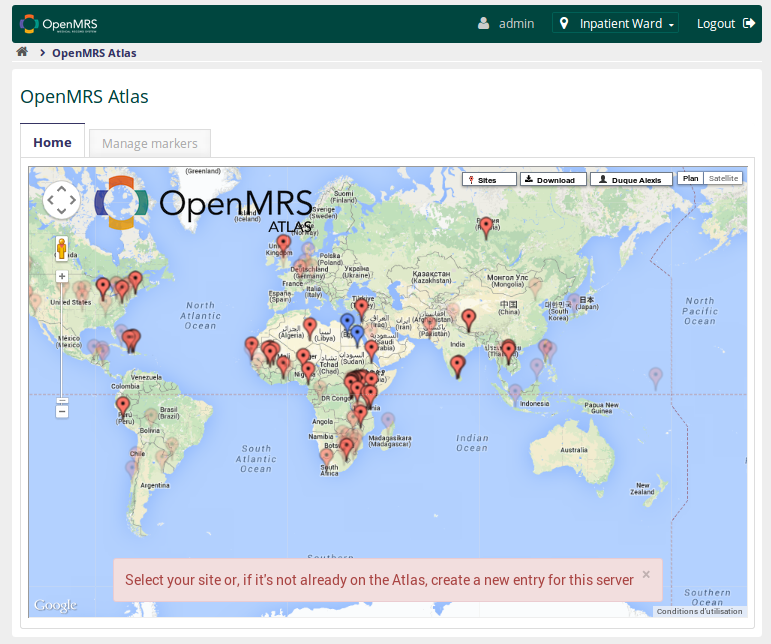Select the faded marker in Mongolia
The image size is (771, 644).
tap(535, 288)
